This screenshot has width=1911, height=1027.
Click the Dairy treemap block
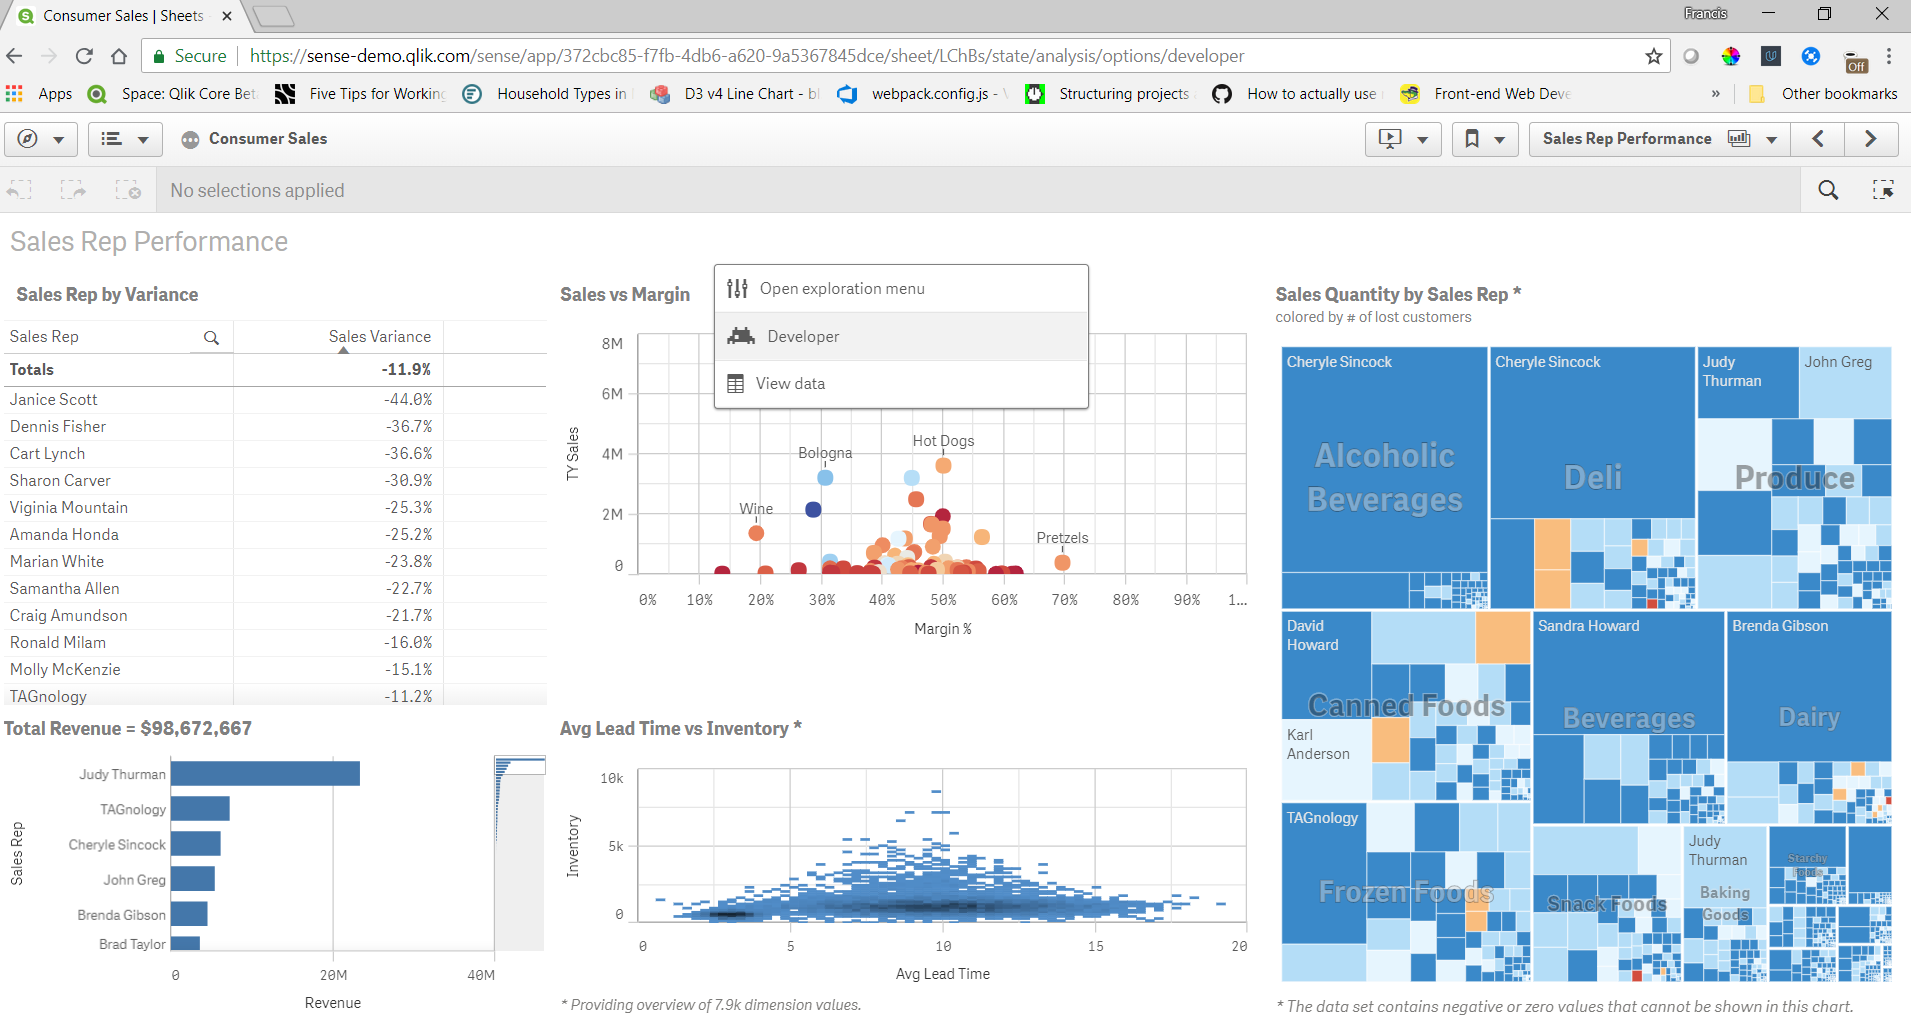(1809, 716)
